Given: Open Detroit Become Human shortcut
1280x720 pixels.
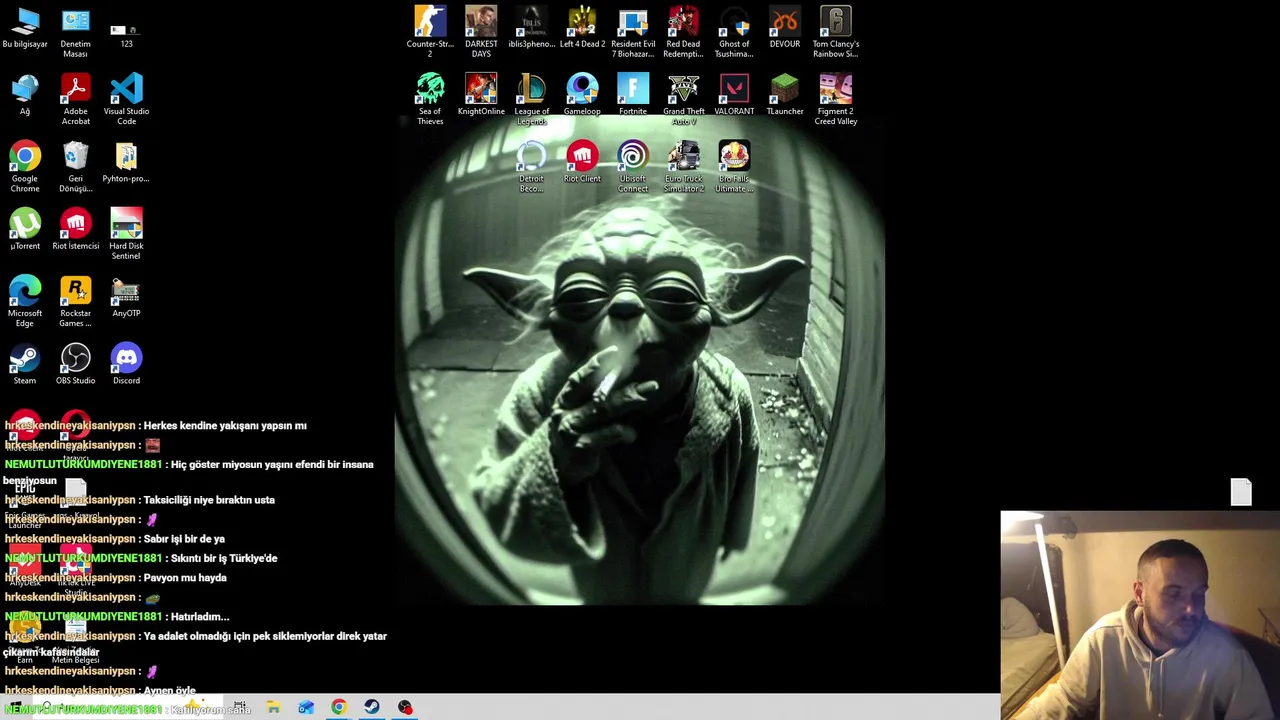Looking at the screenshot, I should pyautogui.click(x=532, y=167).
